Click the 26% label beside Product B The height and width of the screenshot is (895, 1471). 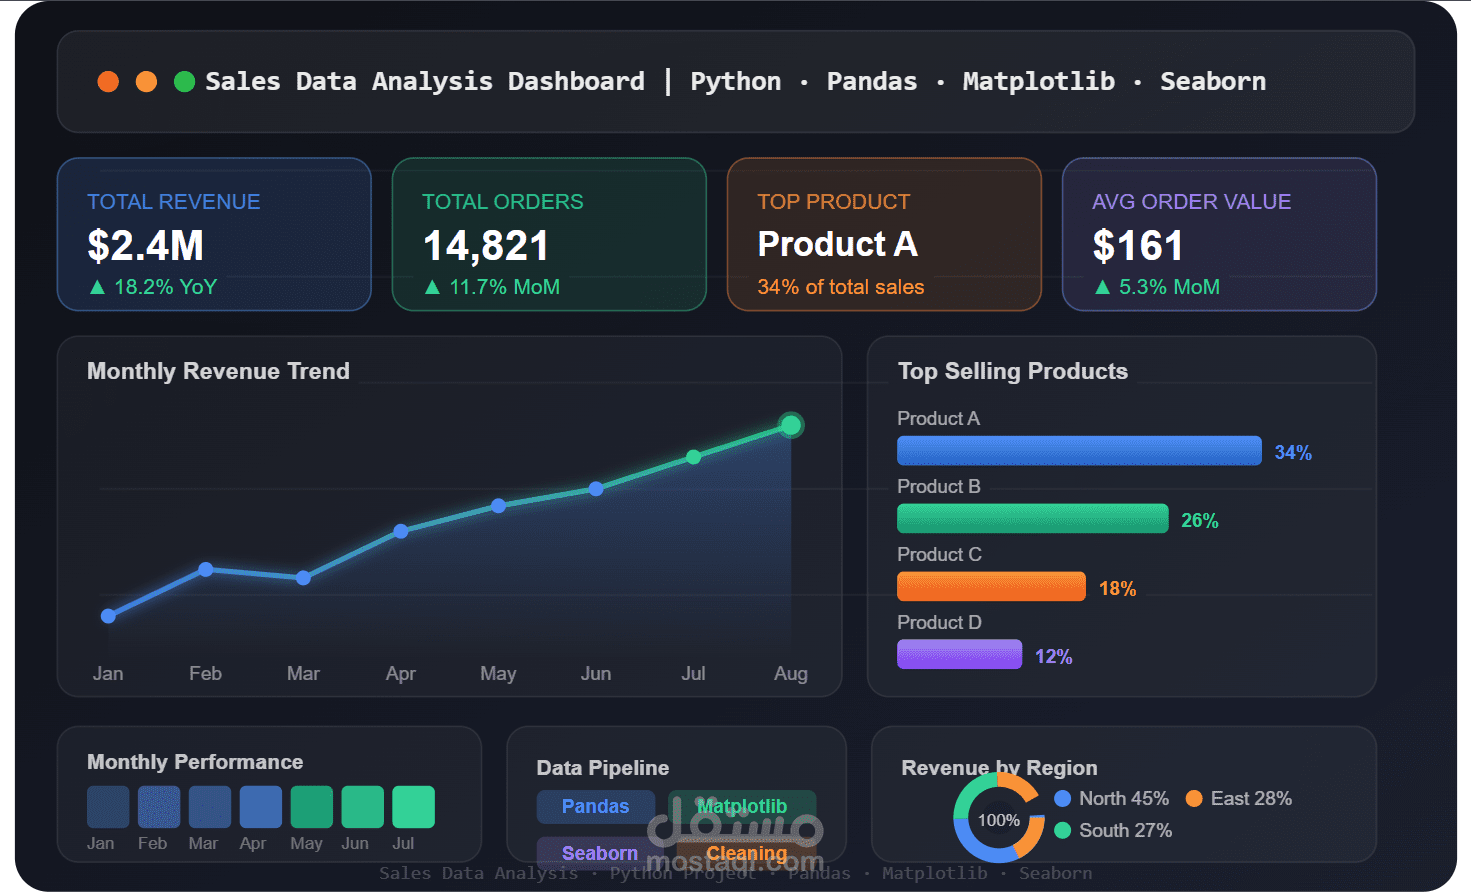(1200, 520)
